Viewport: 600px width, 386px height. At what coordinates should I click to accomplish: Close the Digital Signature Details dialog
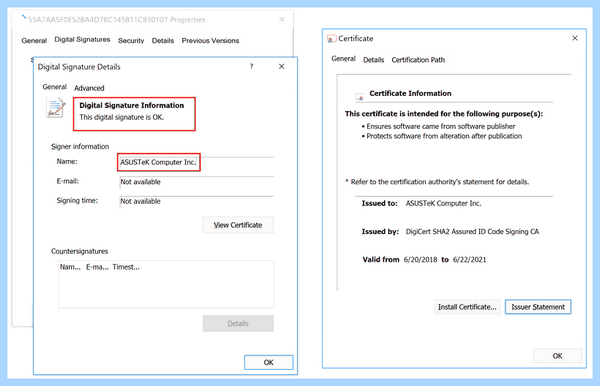coord(282,67)
